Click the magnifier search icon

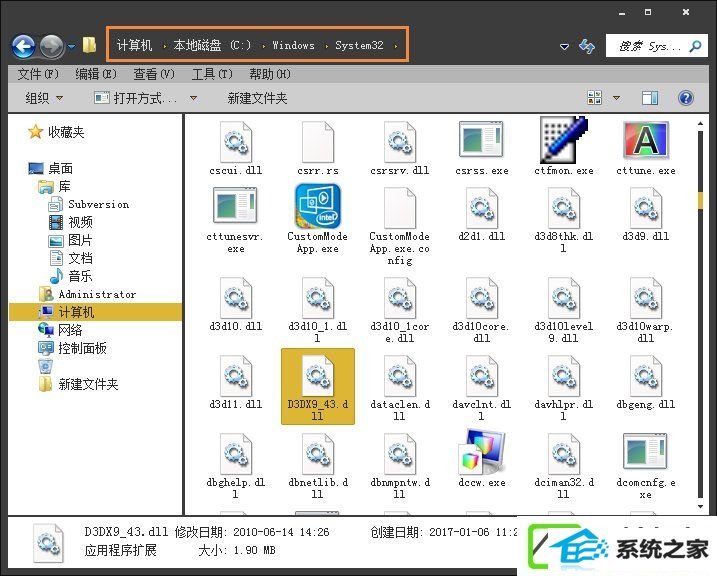696,46
